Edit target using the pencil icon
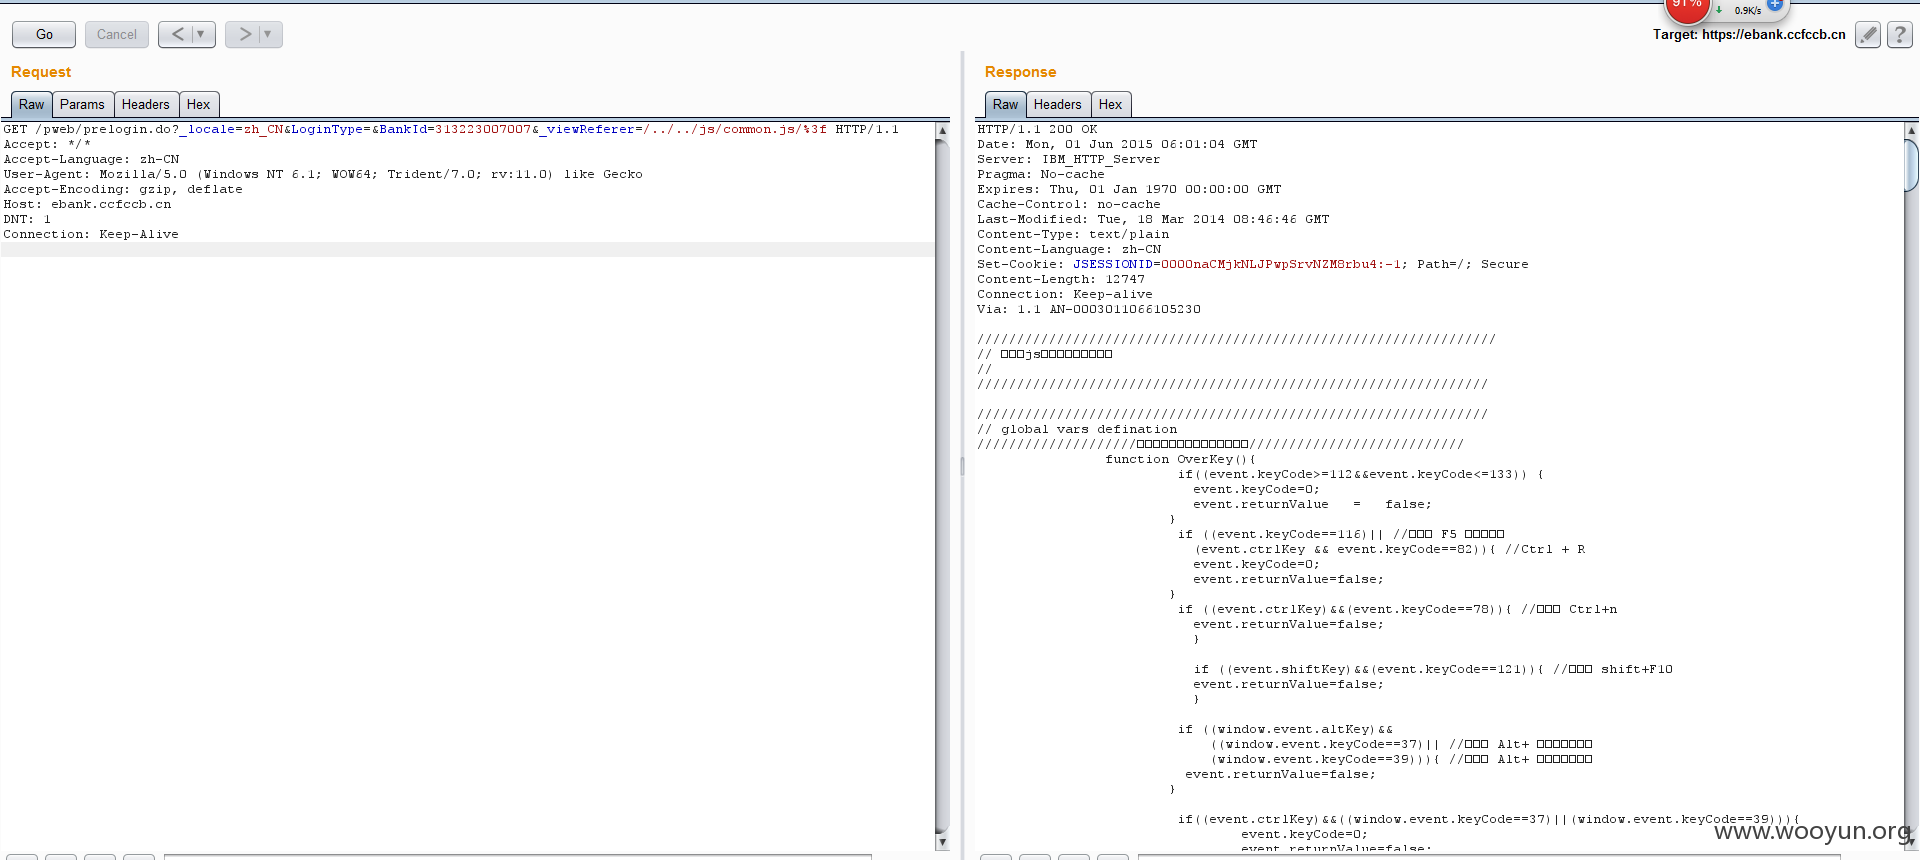 [1867, 34]
